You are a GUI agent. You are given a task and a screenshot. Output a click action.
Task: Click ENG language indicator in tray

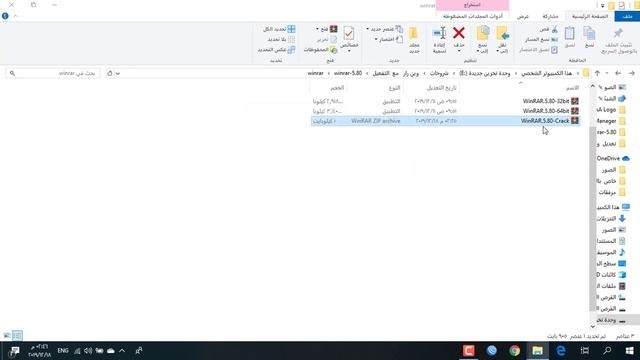click(63, 351)
